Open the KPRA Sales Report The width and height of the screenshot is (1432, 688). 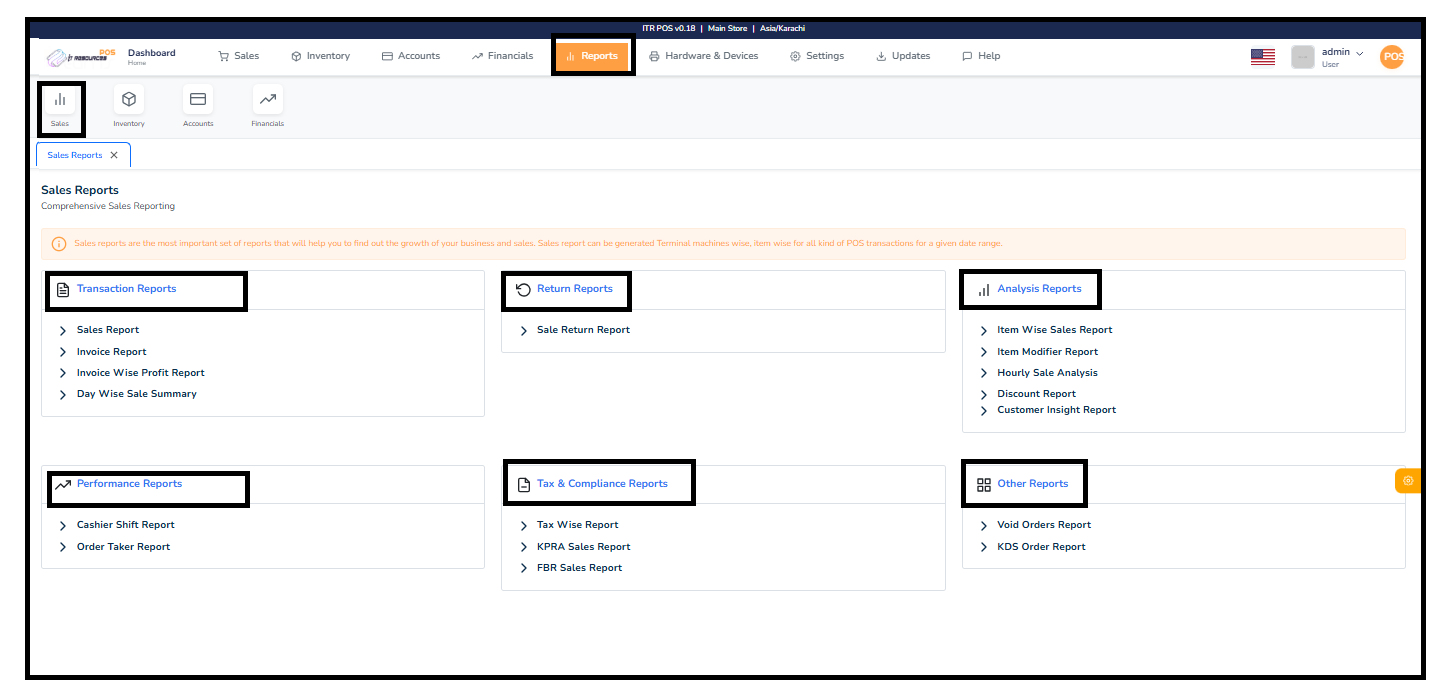(583, 546)
